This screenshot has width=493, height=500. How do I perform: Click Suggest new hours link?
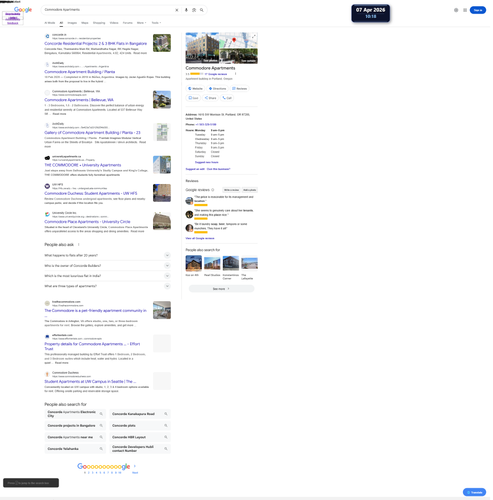[x=207, y=162]
